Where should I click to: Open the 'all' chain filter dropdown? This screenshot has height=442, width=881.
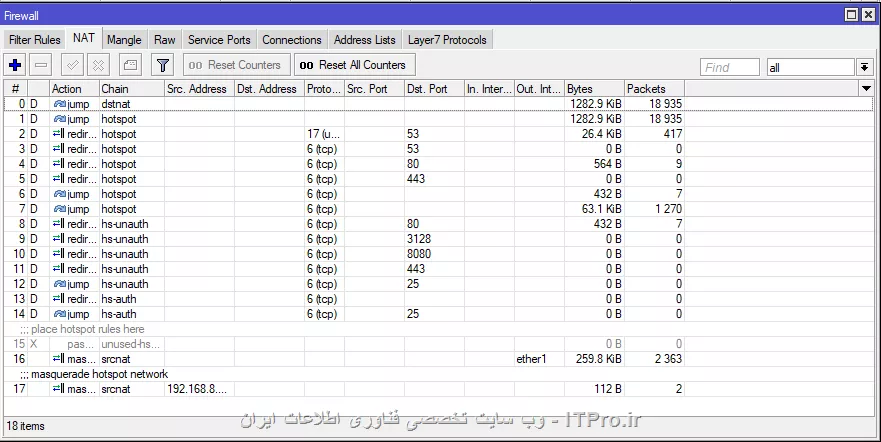point(864,67)
